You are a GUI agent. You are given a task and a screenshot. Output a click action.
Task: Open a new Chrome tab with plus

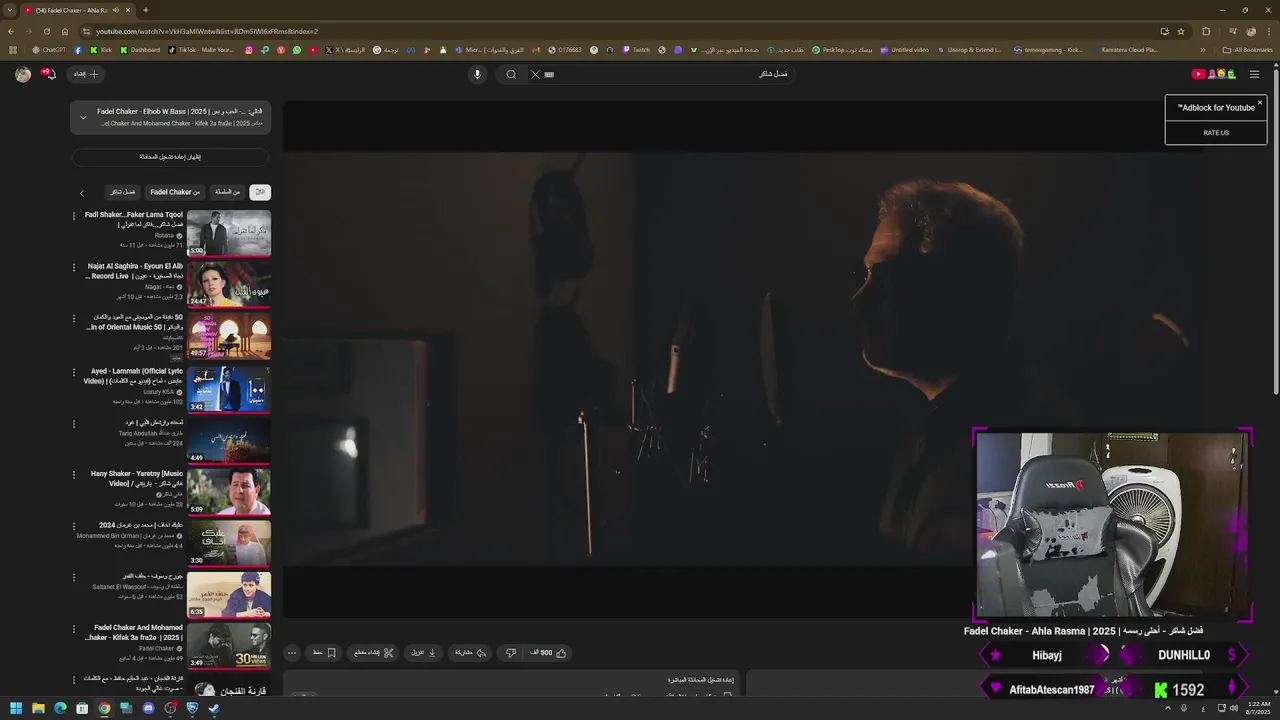click(x=145, y=10)
